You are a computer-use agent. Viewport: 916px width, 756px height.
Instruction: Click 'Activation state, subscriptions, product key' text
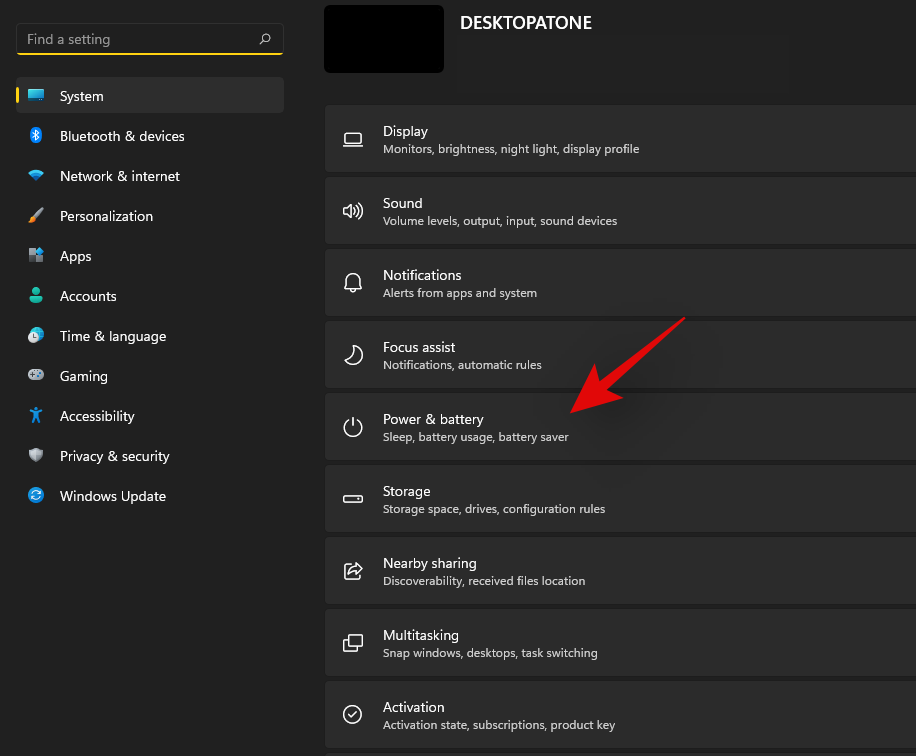pos(499,724)
